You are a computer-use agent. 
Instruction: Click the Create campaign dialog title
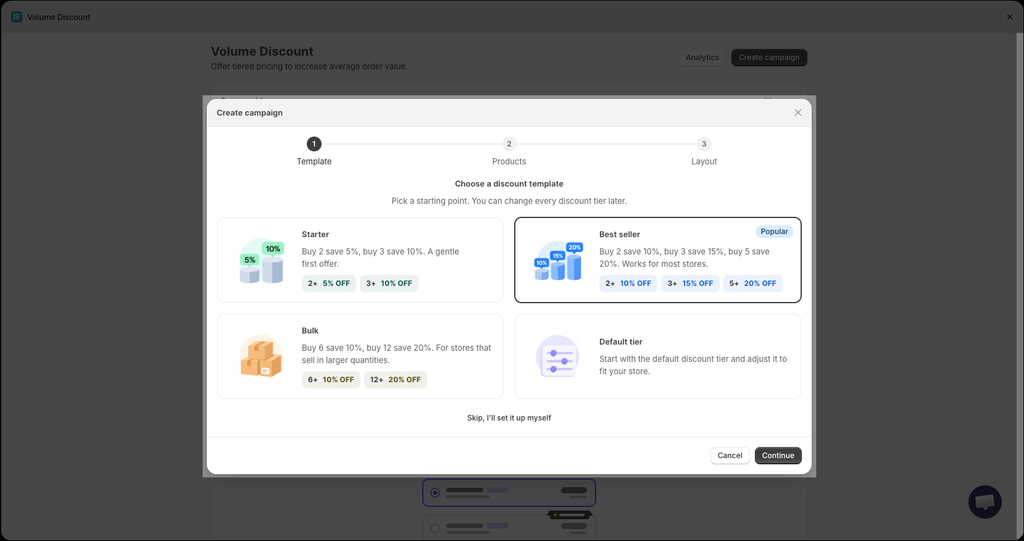coord(249,113)
